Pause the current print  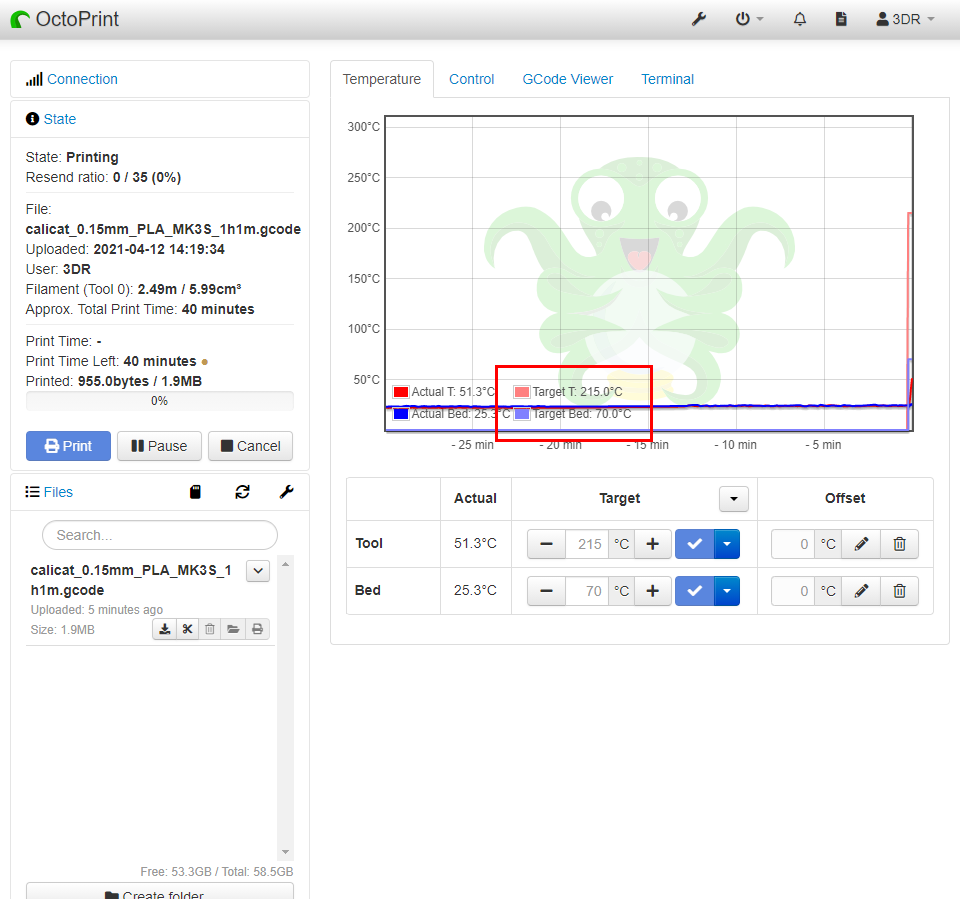pyautogui.click(x=159, y=446)
